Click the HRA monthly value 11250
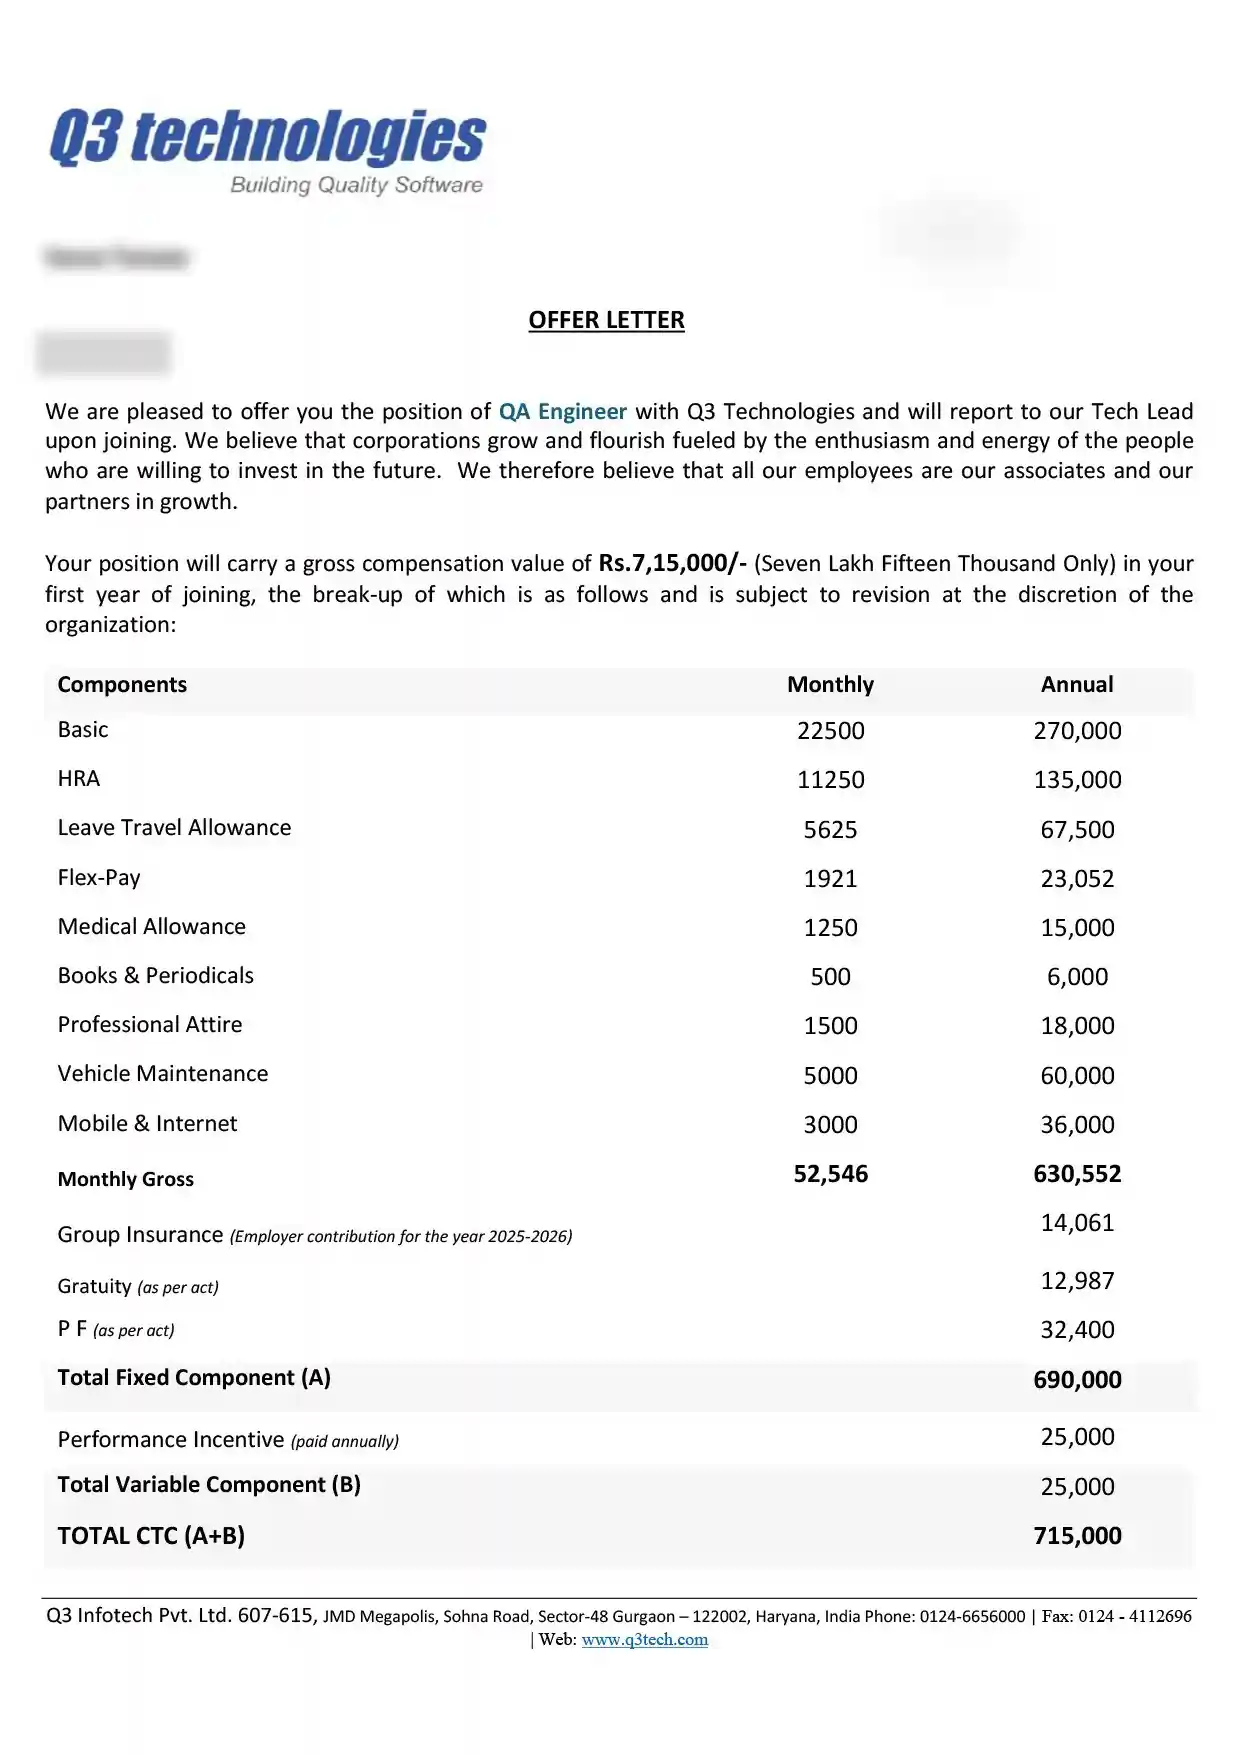The height and width of the screenshot is (1755, 1241). [x=830, y=779]
